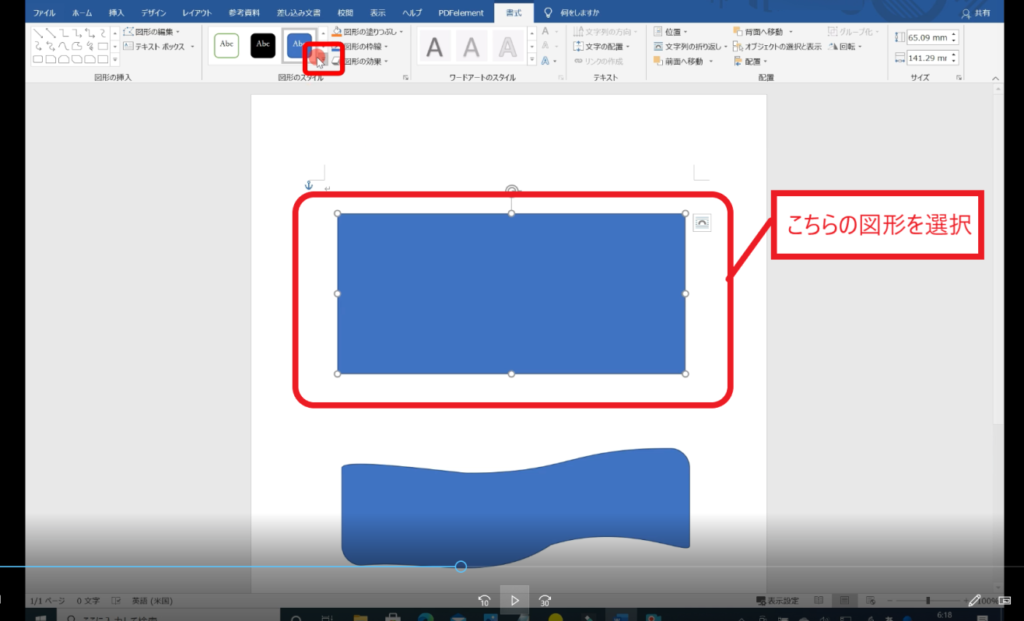Viewport: 1024px width, 621px height.
Task: Open オブジェクトの選択と表示 selection pane
Action: click(783, 46)
